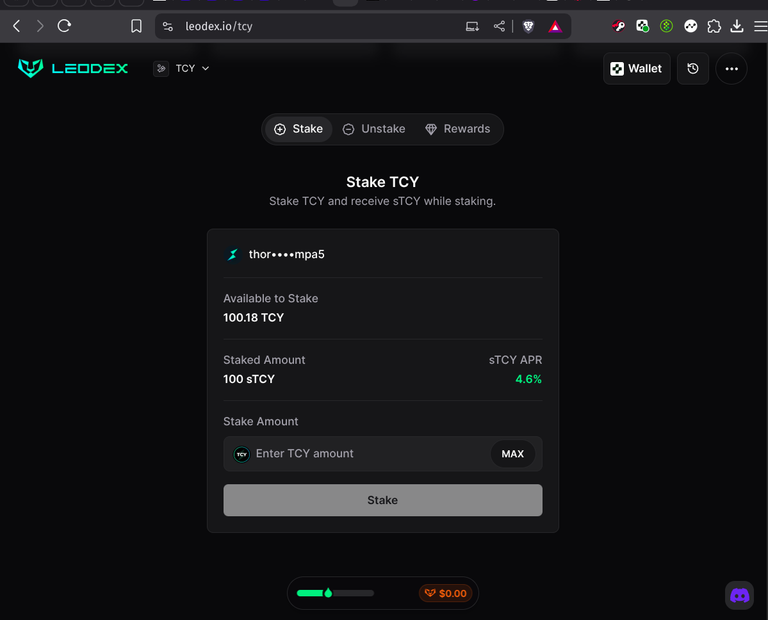Click the Brave Rewards triangle icon
The width and height of the screenshot is (768, 620).
coord(555,26)
